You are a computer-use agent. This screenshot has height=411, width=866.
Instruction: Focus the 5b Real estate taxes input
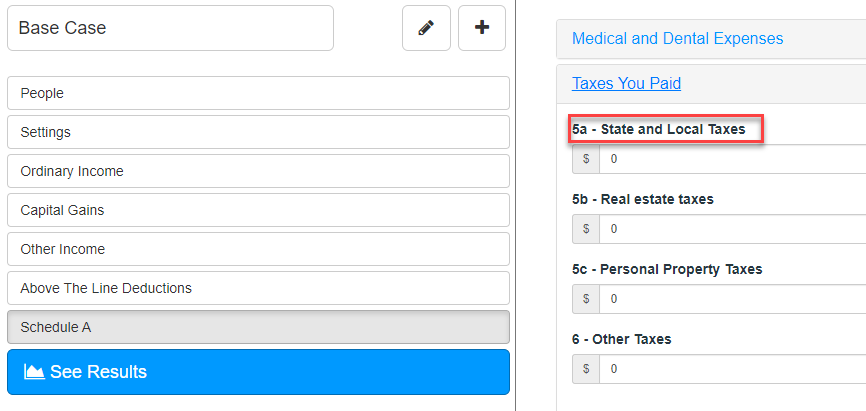pyautogui.click(x=733, y=229)
